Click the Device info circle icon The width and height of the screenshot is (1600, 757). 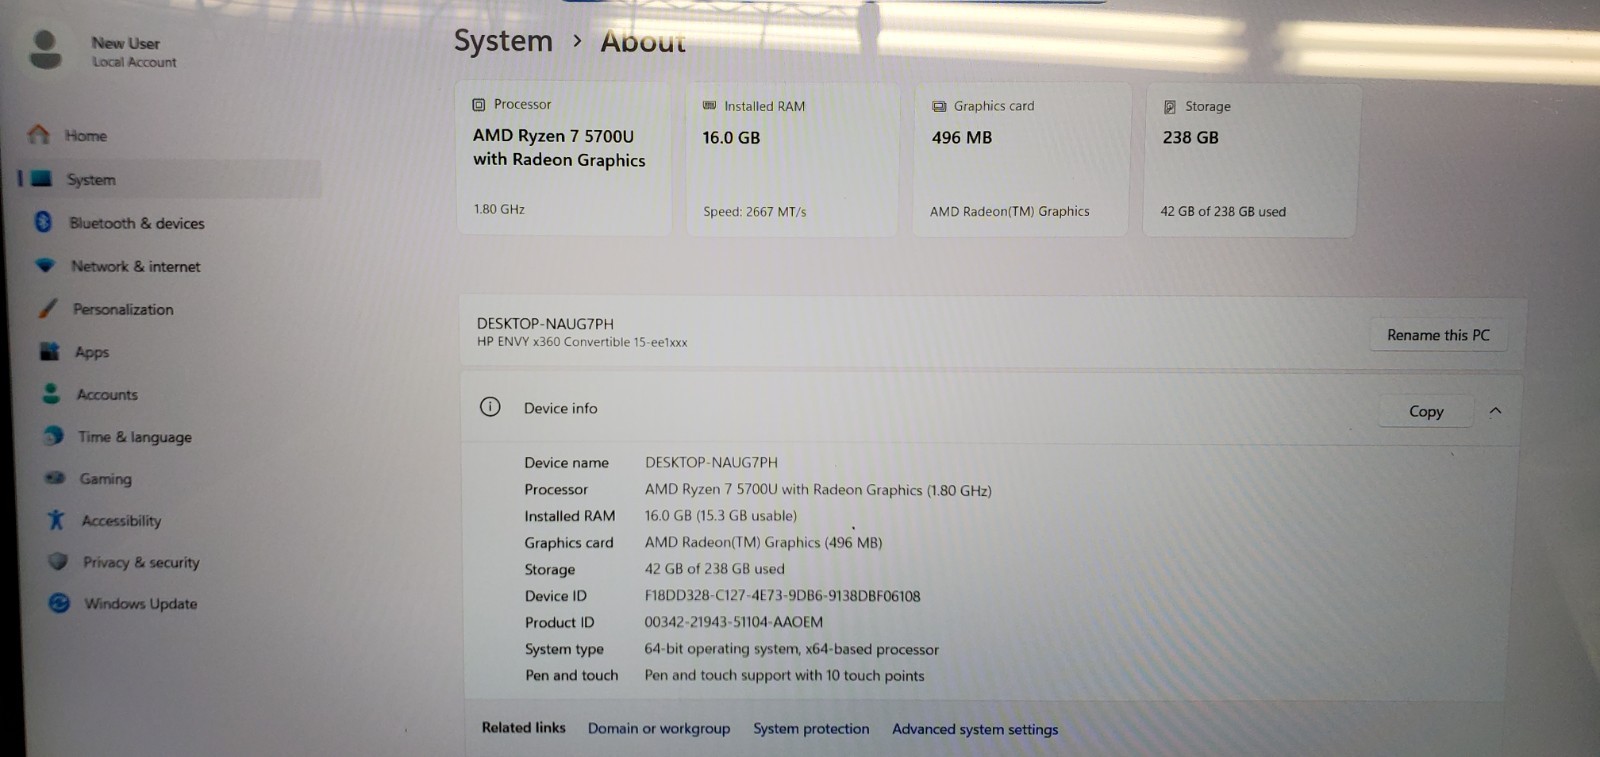coord(490,407)
